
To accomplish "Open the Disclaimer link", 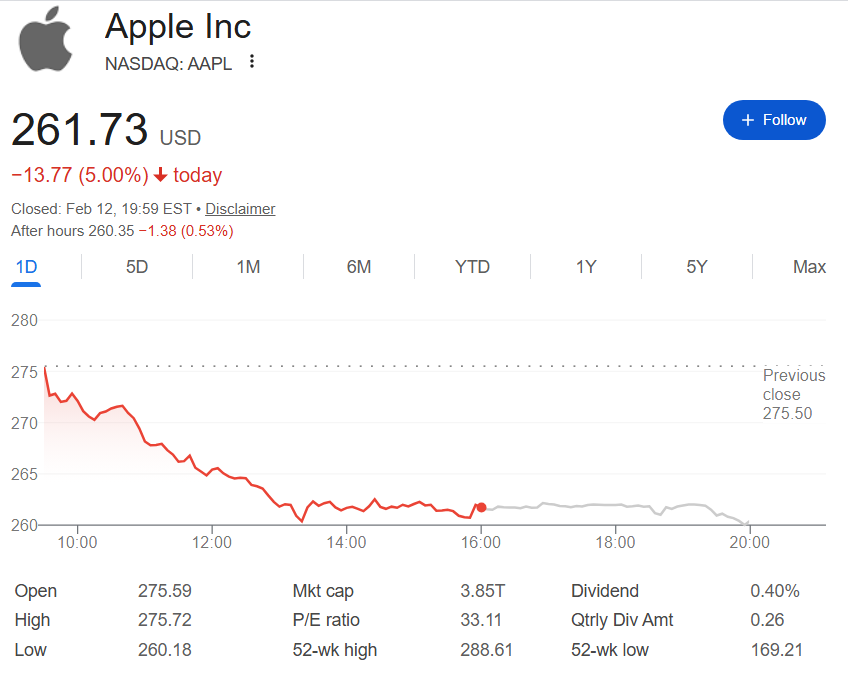I will point(240,209).
